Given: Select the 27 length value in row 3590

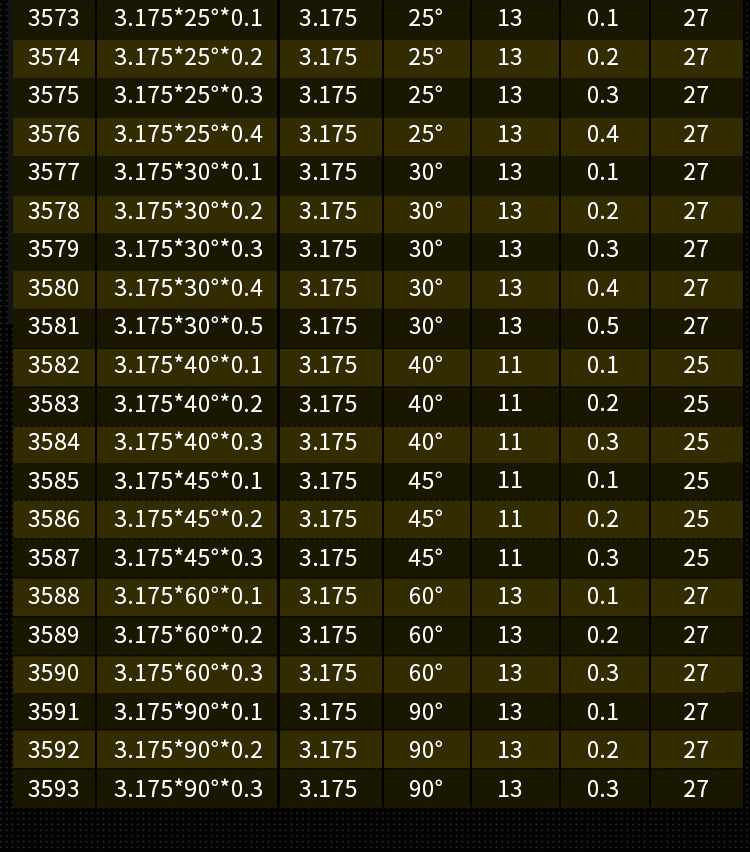Looking at the screenshot, I should (x=696, y=673).
